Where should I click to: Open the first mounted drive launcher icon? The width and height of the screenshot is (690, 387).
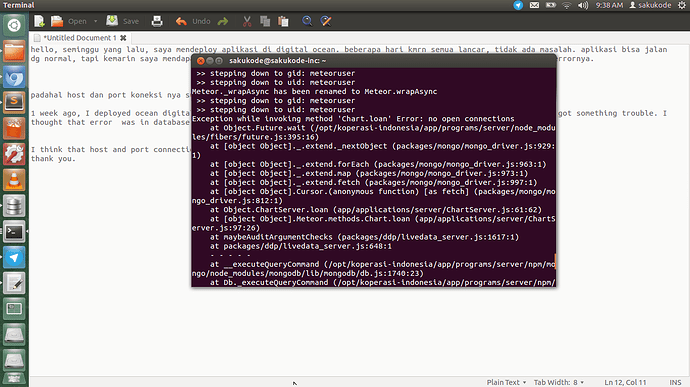14,335
